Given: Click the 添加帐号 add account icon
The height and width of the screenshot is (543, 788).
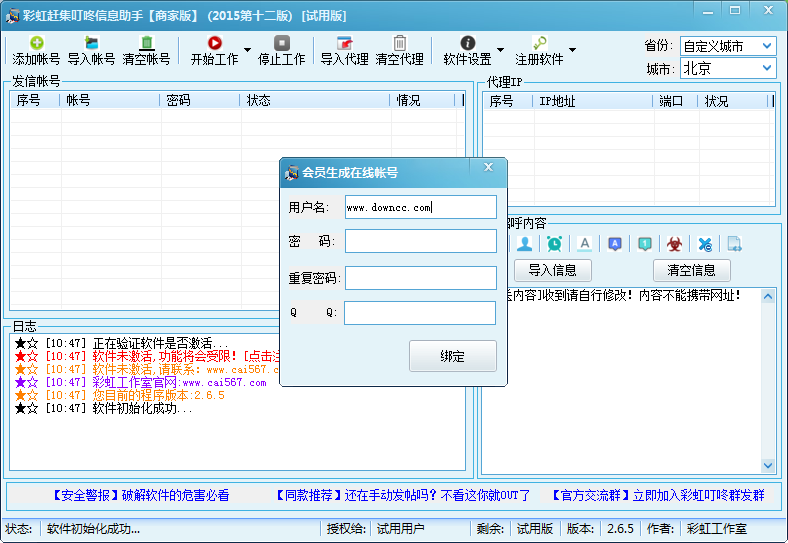Looking at the screenshot, I should point(36,43).
